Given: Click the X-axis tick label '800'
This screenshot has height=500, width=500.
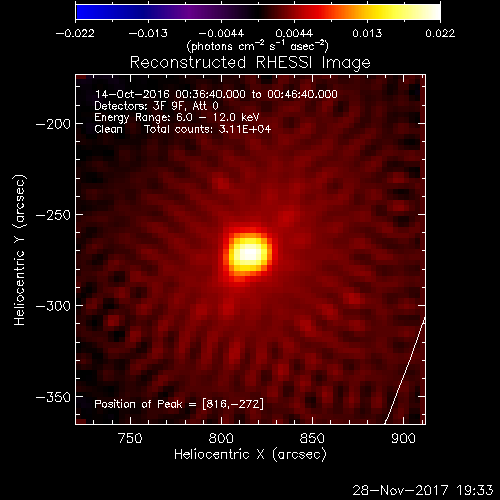Looking at the screenshot, I should point(221,438).
